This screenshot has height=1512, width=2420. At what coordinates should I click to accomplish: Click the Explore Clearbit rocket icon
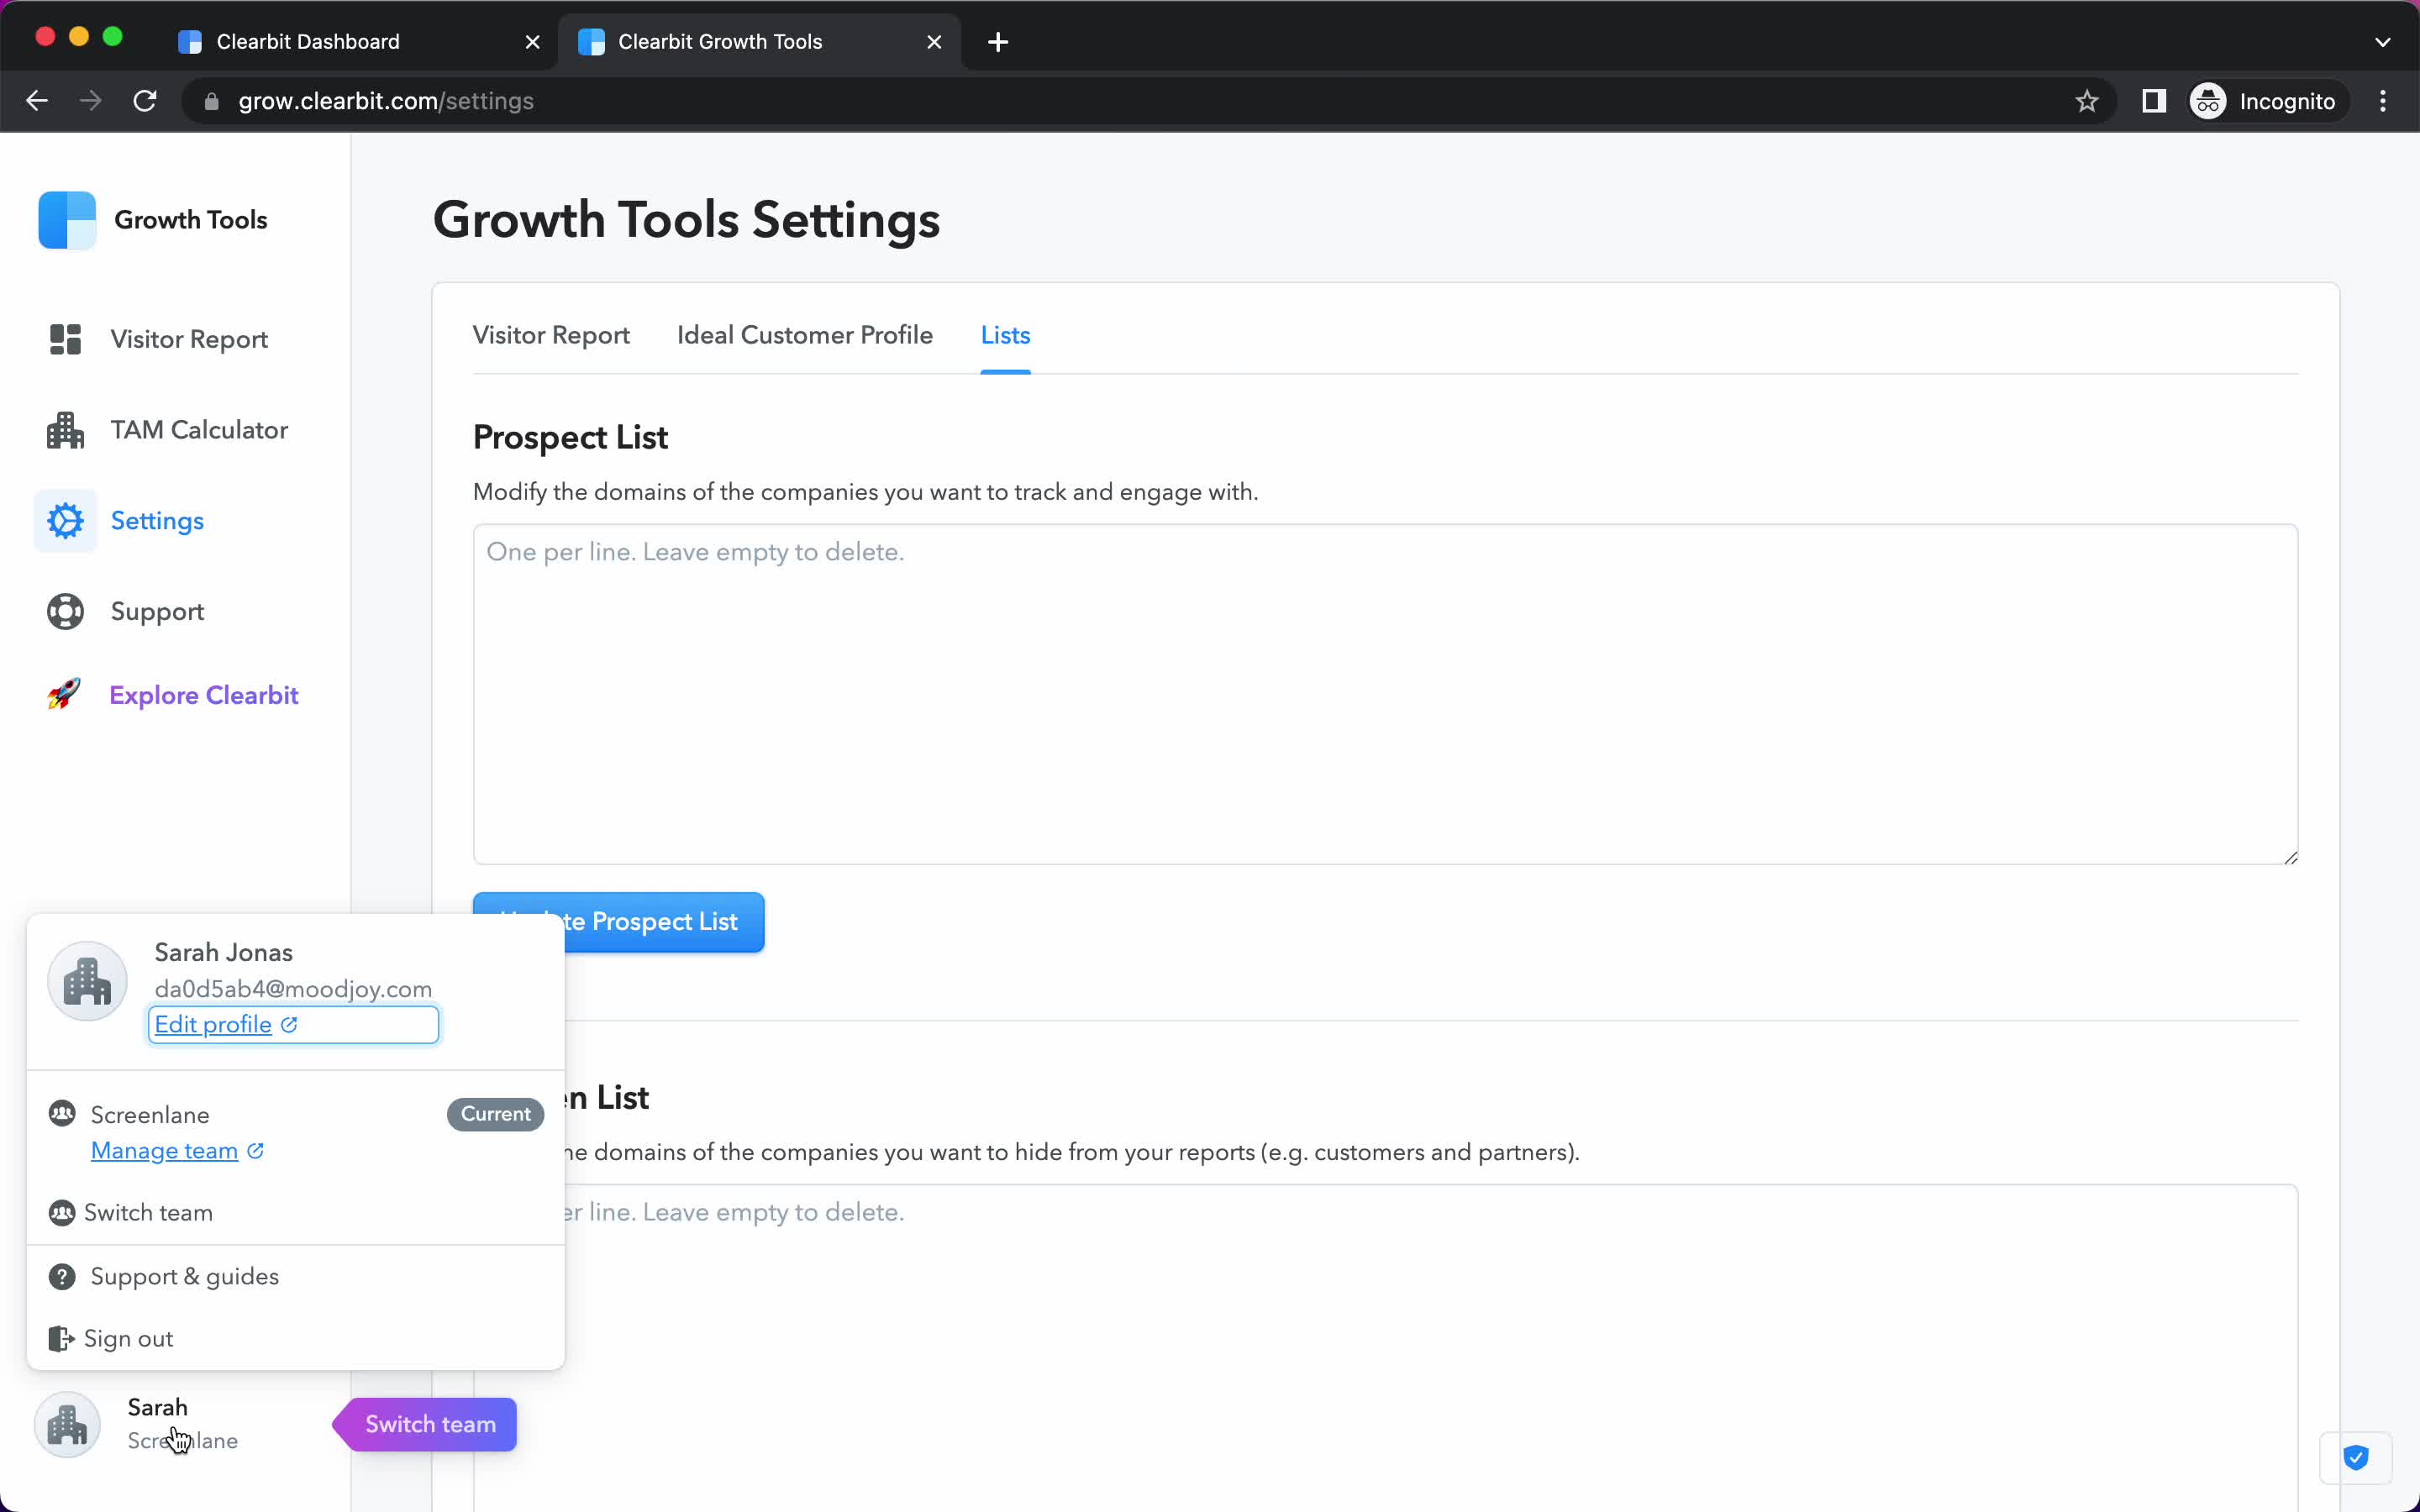[65, 695]
